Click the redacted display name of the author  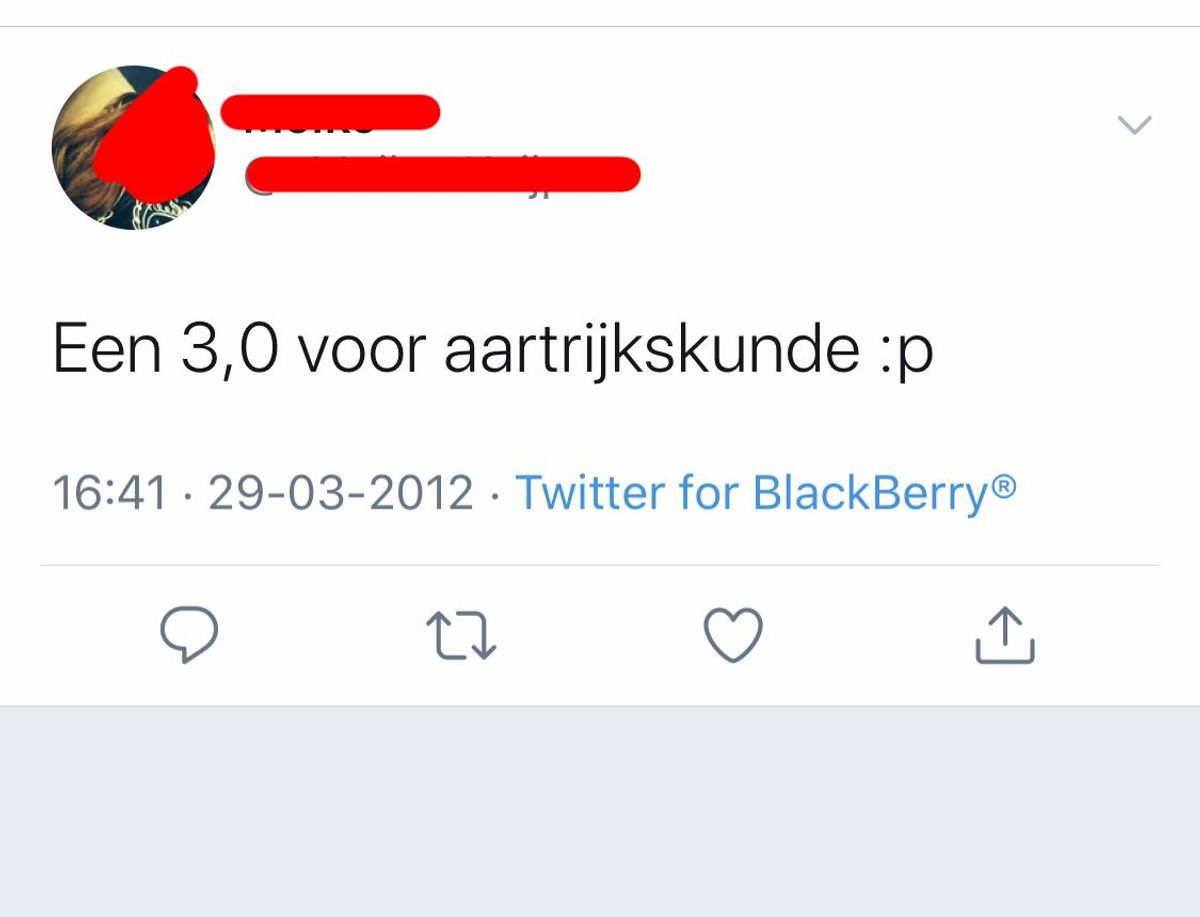point(330,113)
